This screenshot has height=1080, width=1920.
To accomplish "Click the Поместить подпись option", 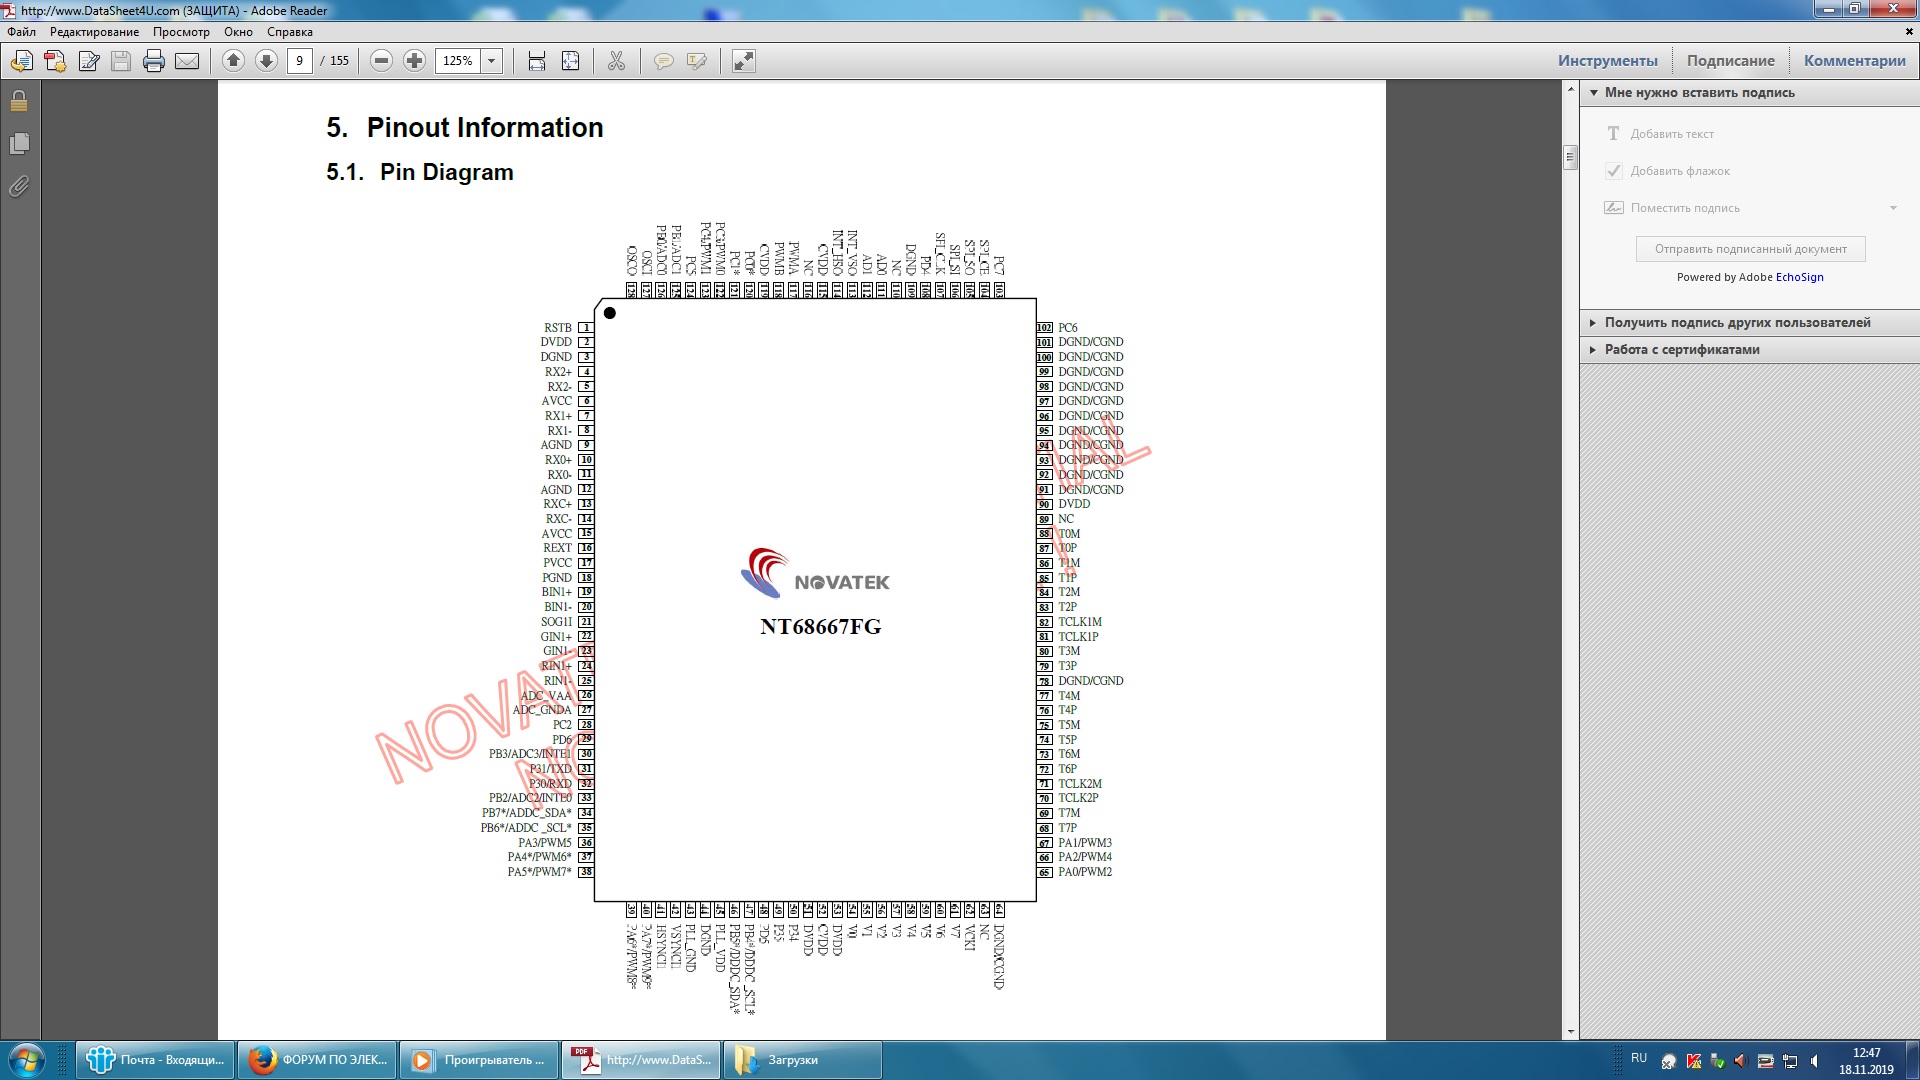I will 1685,208.
